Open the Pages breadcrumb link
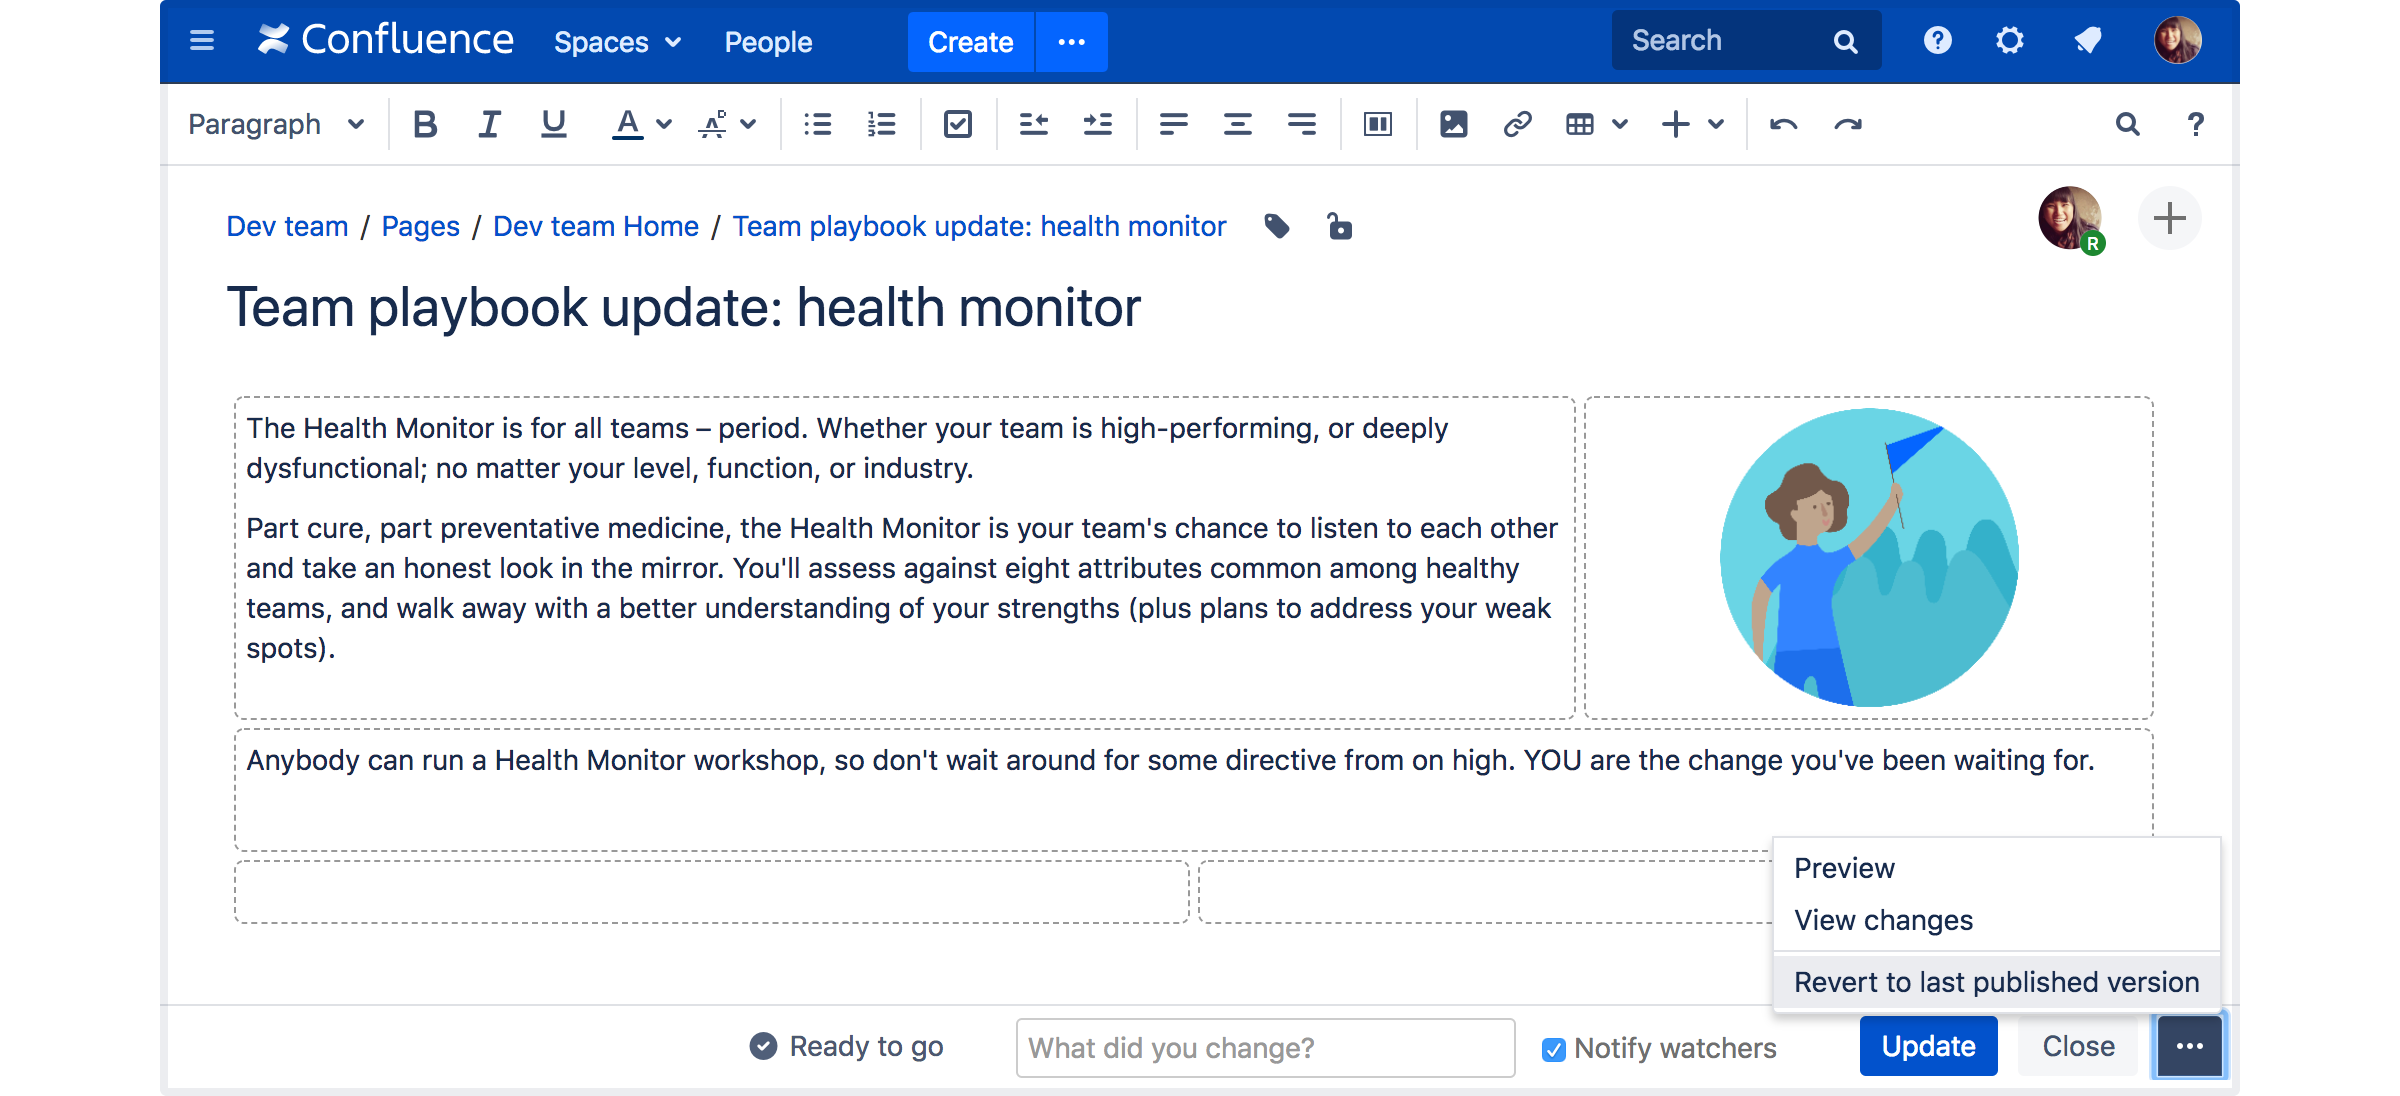 (420, 226)
